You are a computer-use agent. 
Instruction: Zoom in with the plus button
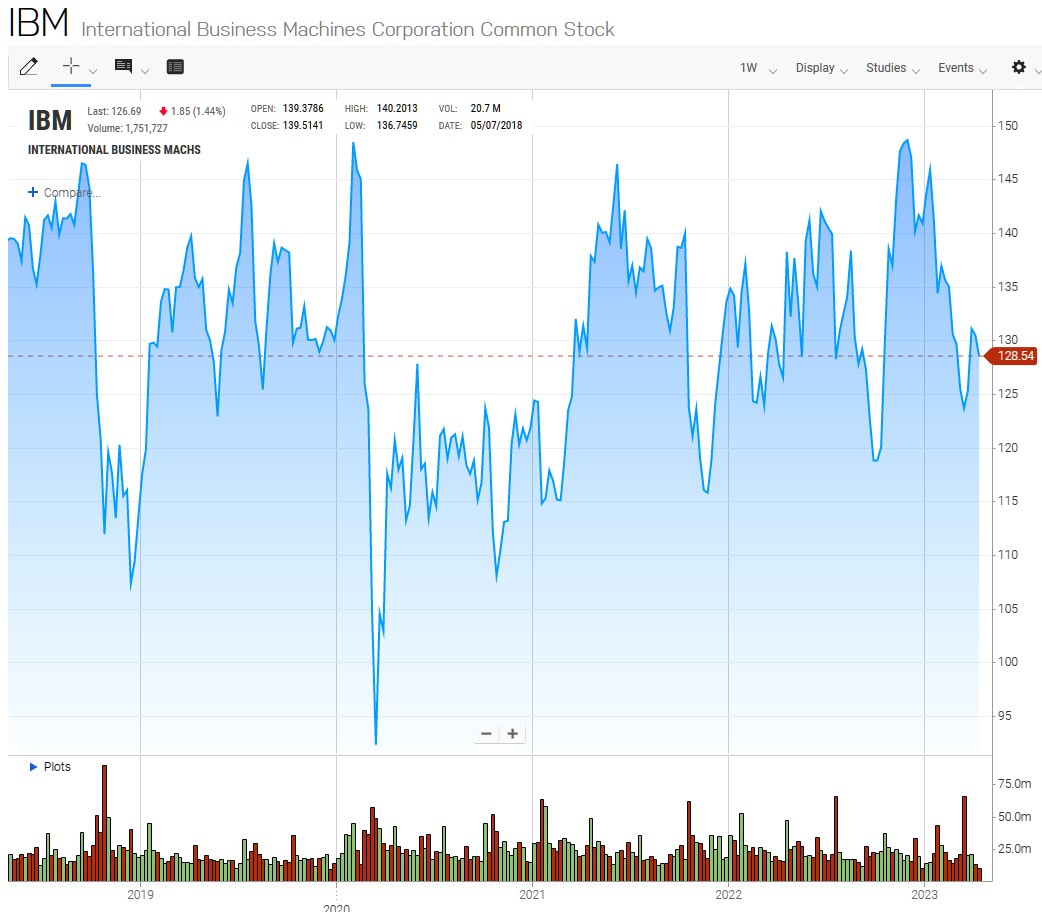512,734
